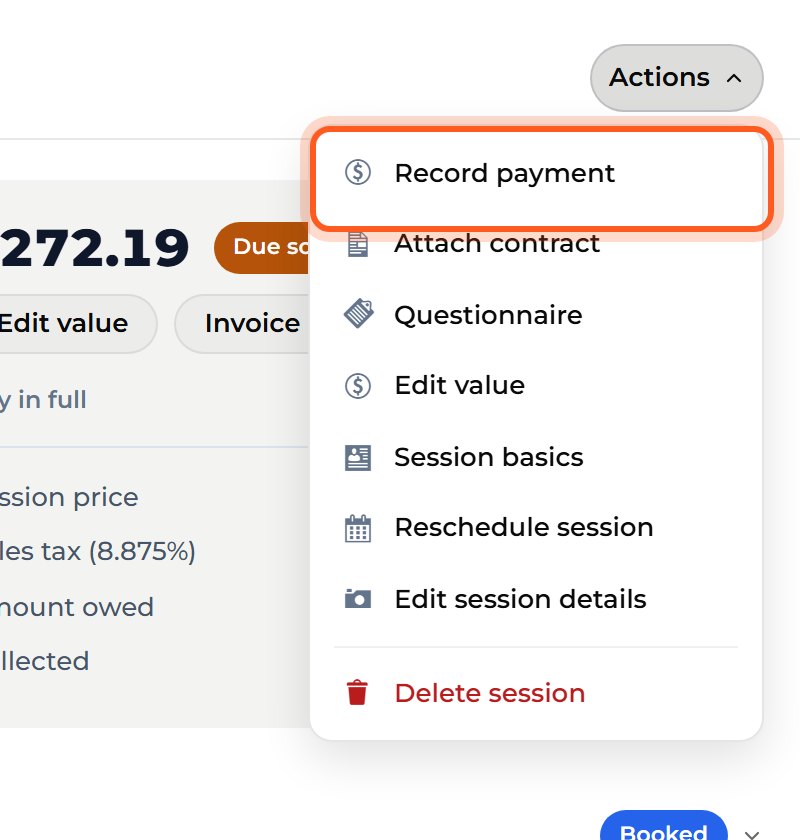Open the blue Booked status button

point(663,826)
